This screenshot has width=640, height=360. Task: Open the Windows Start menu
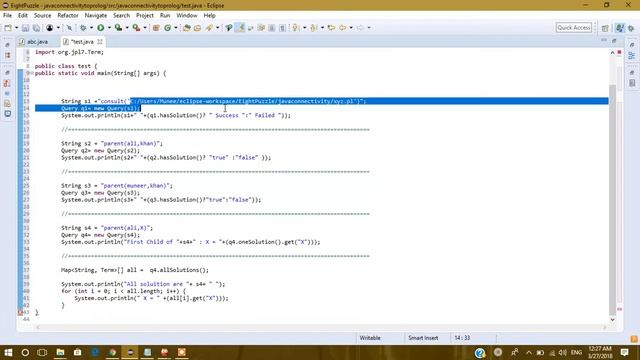point(8,352)
